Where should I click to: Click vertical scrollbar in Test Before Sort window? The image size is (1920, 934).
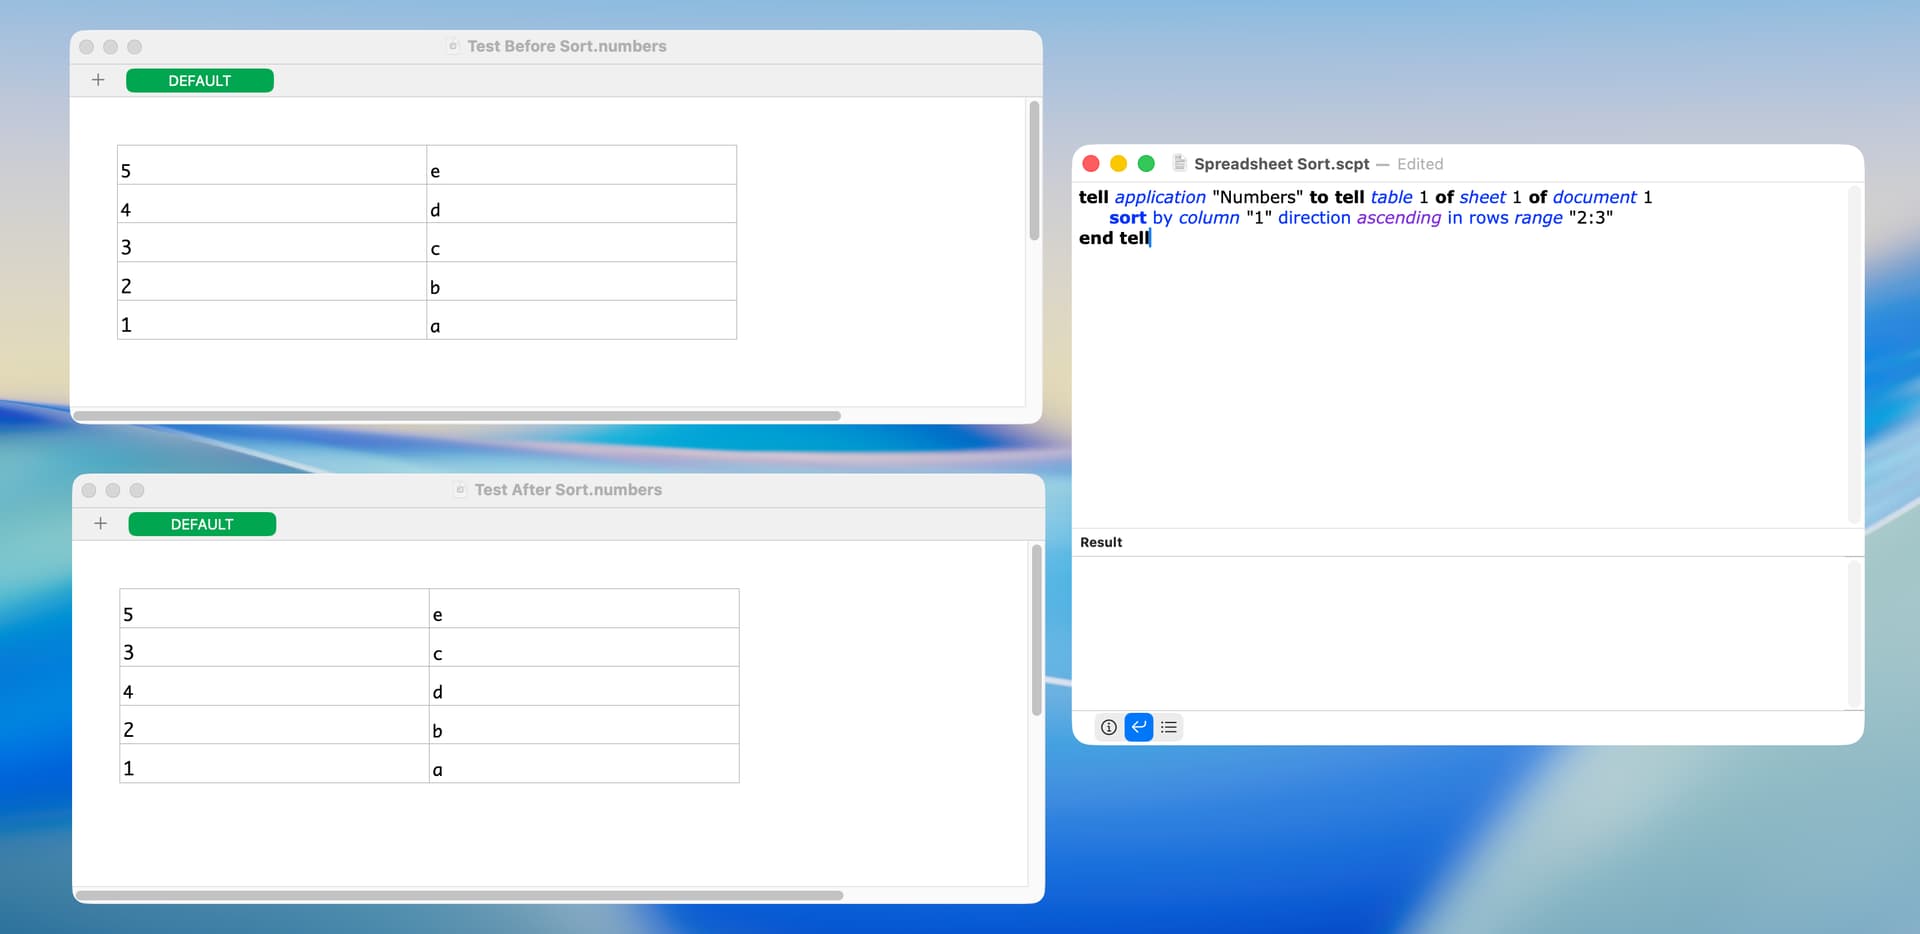tap(1034, 170)
